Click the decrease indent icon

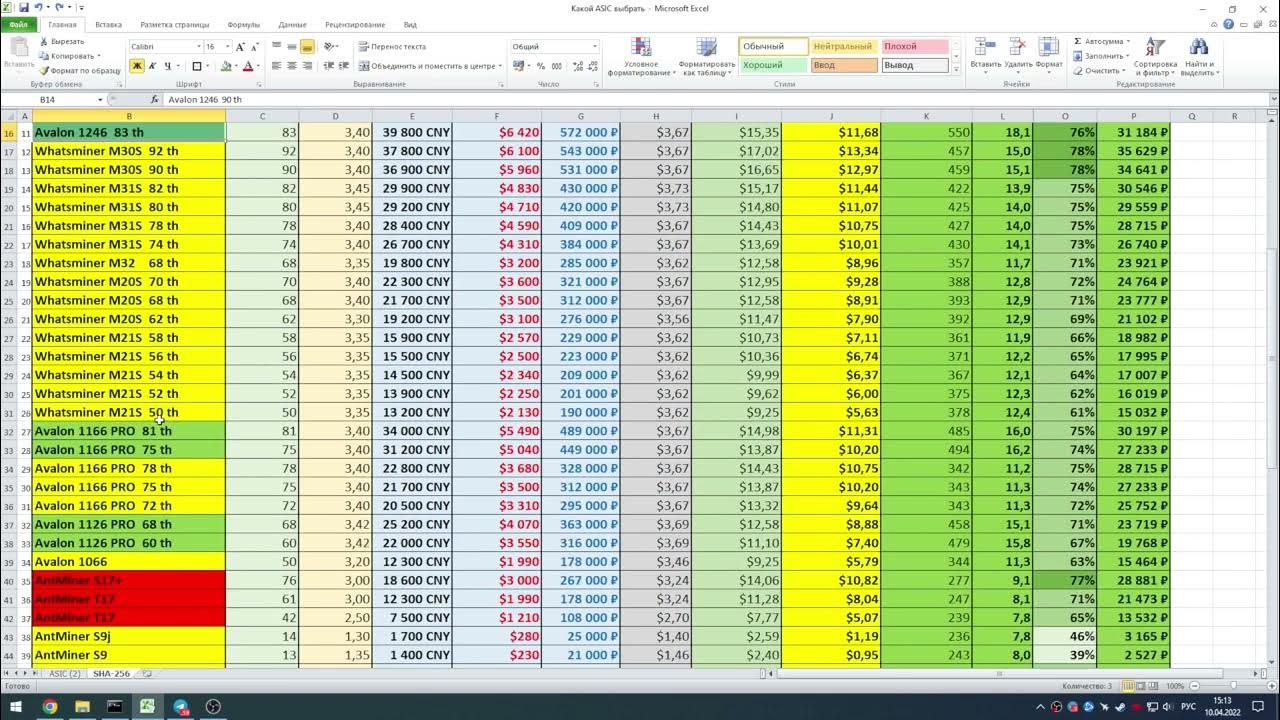pyautogui.click(x=328, y=66)
